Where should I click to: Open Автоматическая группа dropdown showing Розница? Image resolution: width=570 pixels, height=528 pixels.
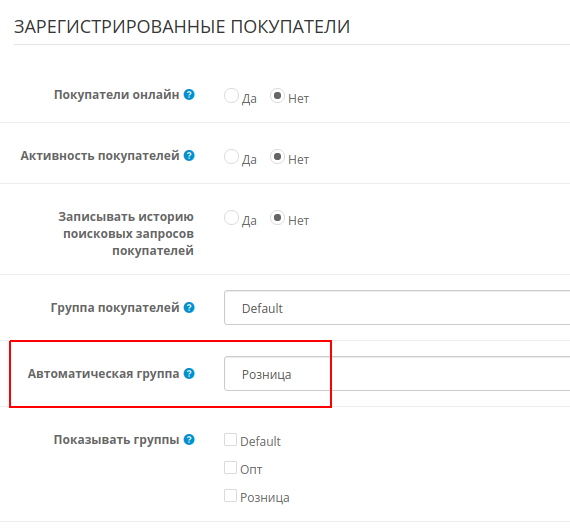[x=397, y=374]
